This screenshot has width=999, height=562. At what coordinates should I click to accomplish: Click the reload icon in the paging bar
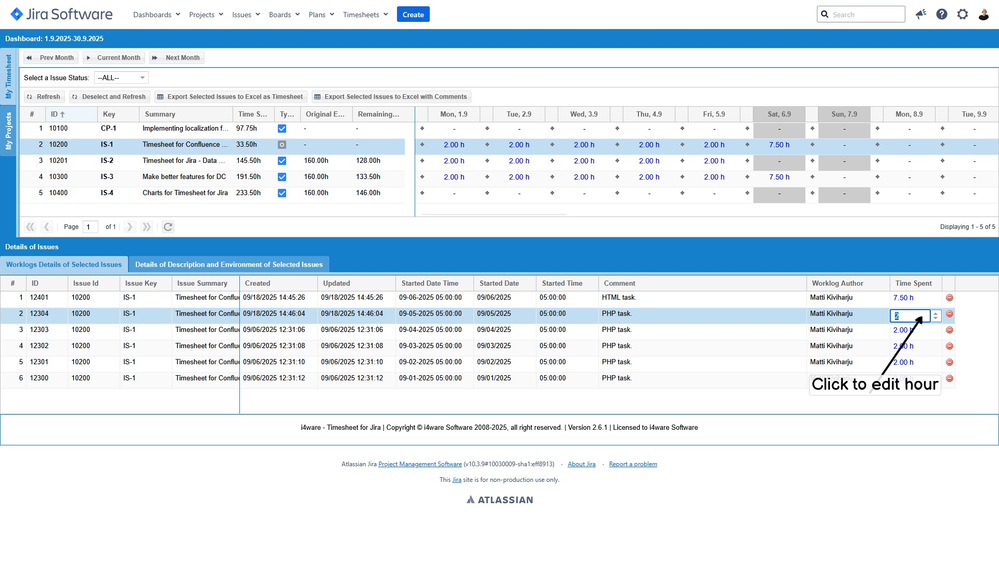(168, 227)
